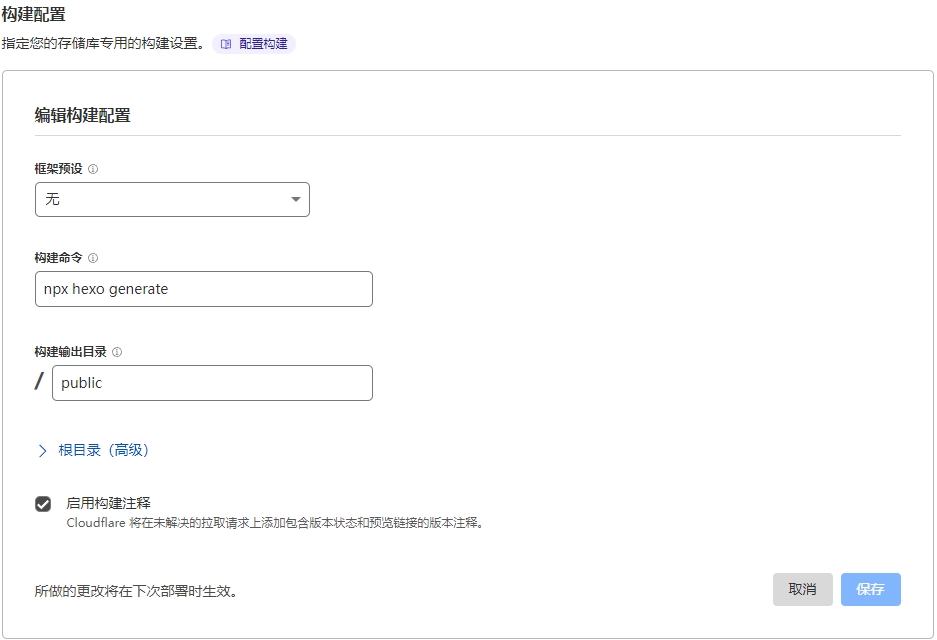Click the slash prefix before the public field

[40, 382]
